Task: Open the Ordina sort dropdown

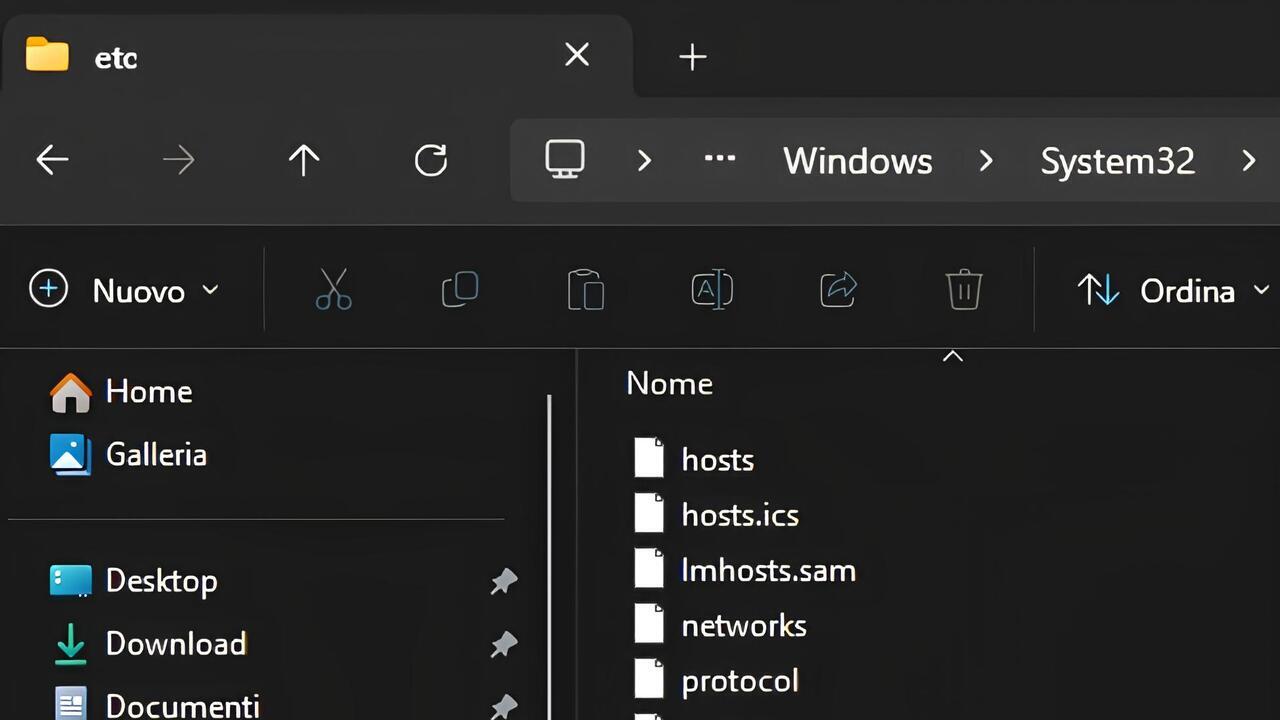Action: click(1172, 290)
